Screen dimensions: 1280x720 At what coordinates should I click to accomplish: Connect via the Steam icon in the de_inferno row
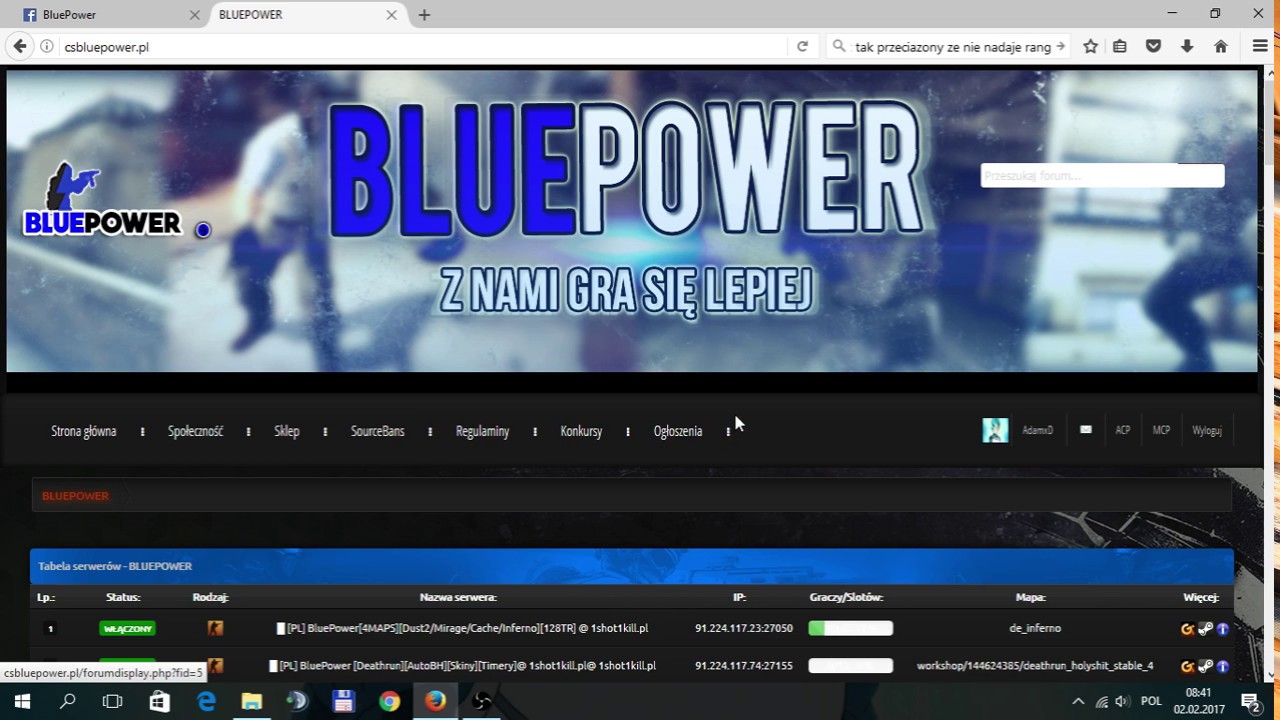(x=1205, y=629)
